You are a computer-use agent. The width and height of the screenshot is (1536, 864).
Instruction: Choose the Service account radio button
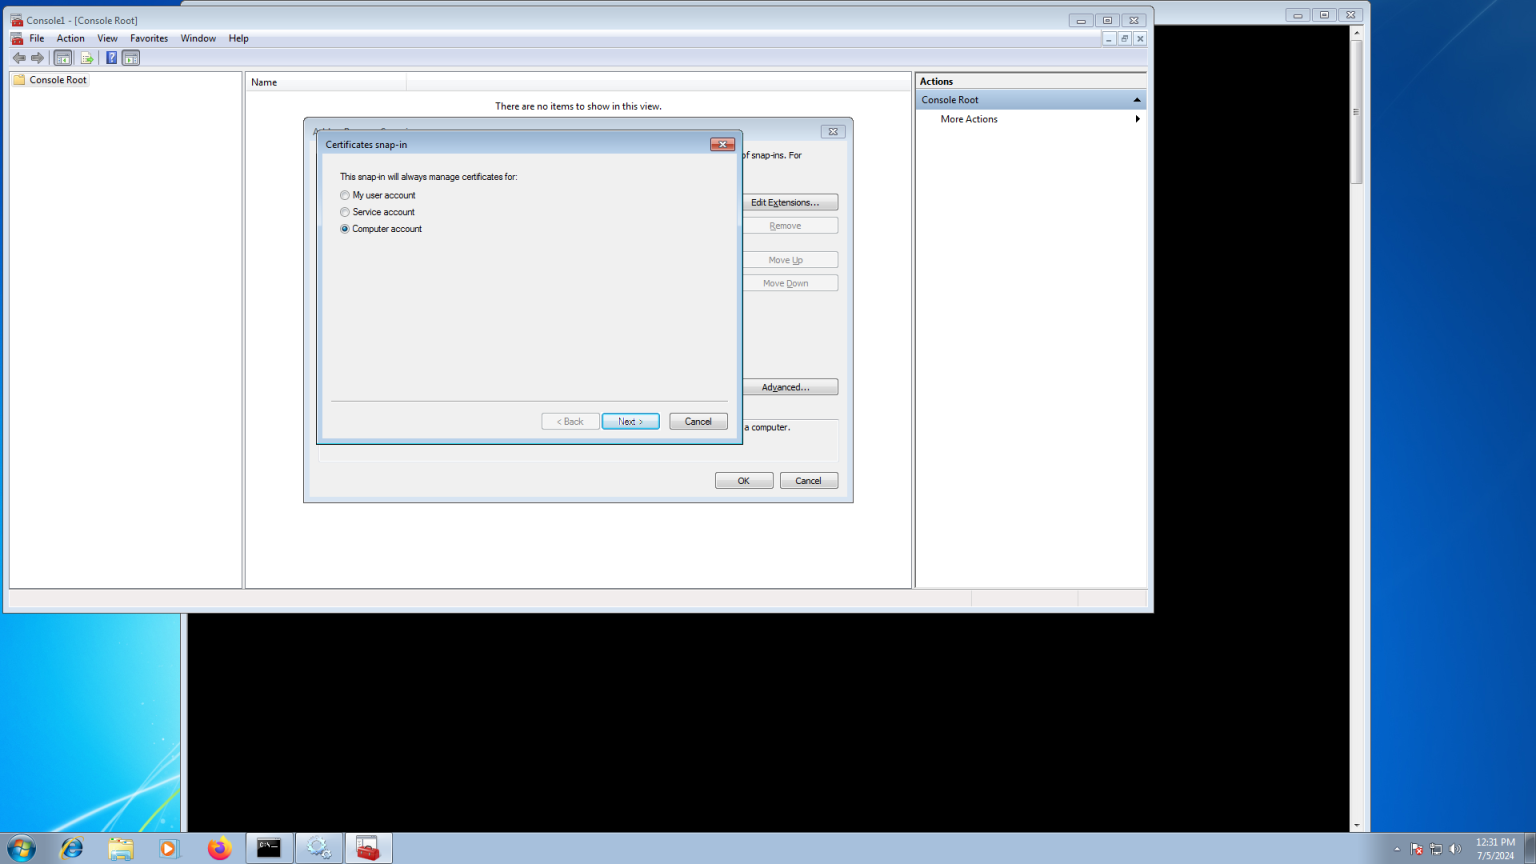345,213
